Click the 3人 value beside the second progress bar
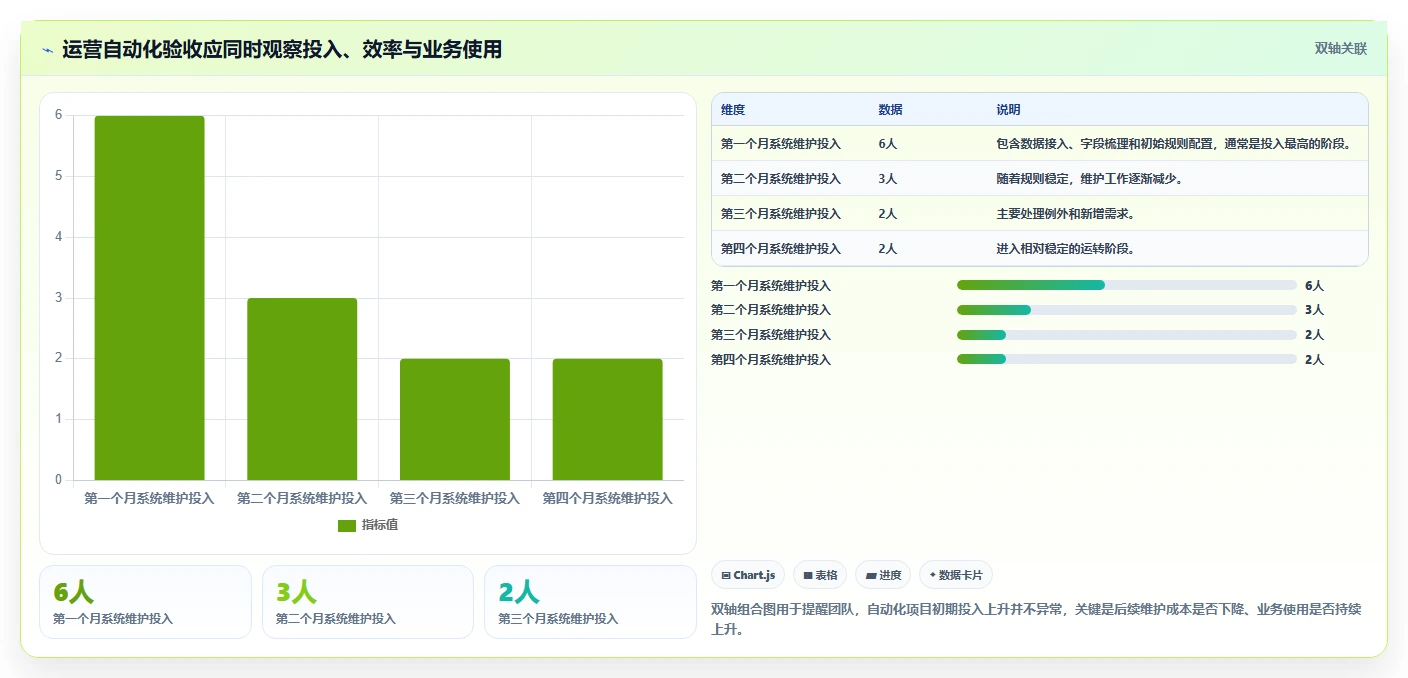 [1314, 310]
